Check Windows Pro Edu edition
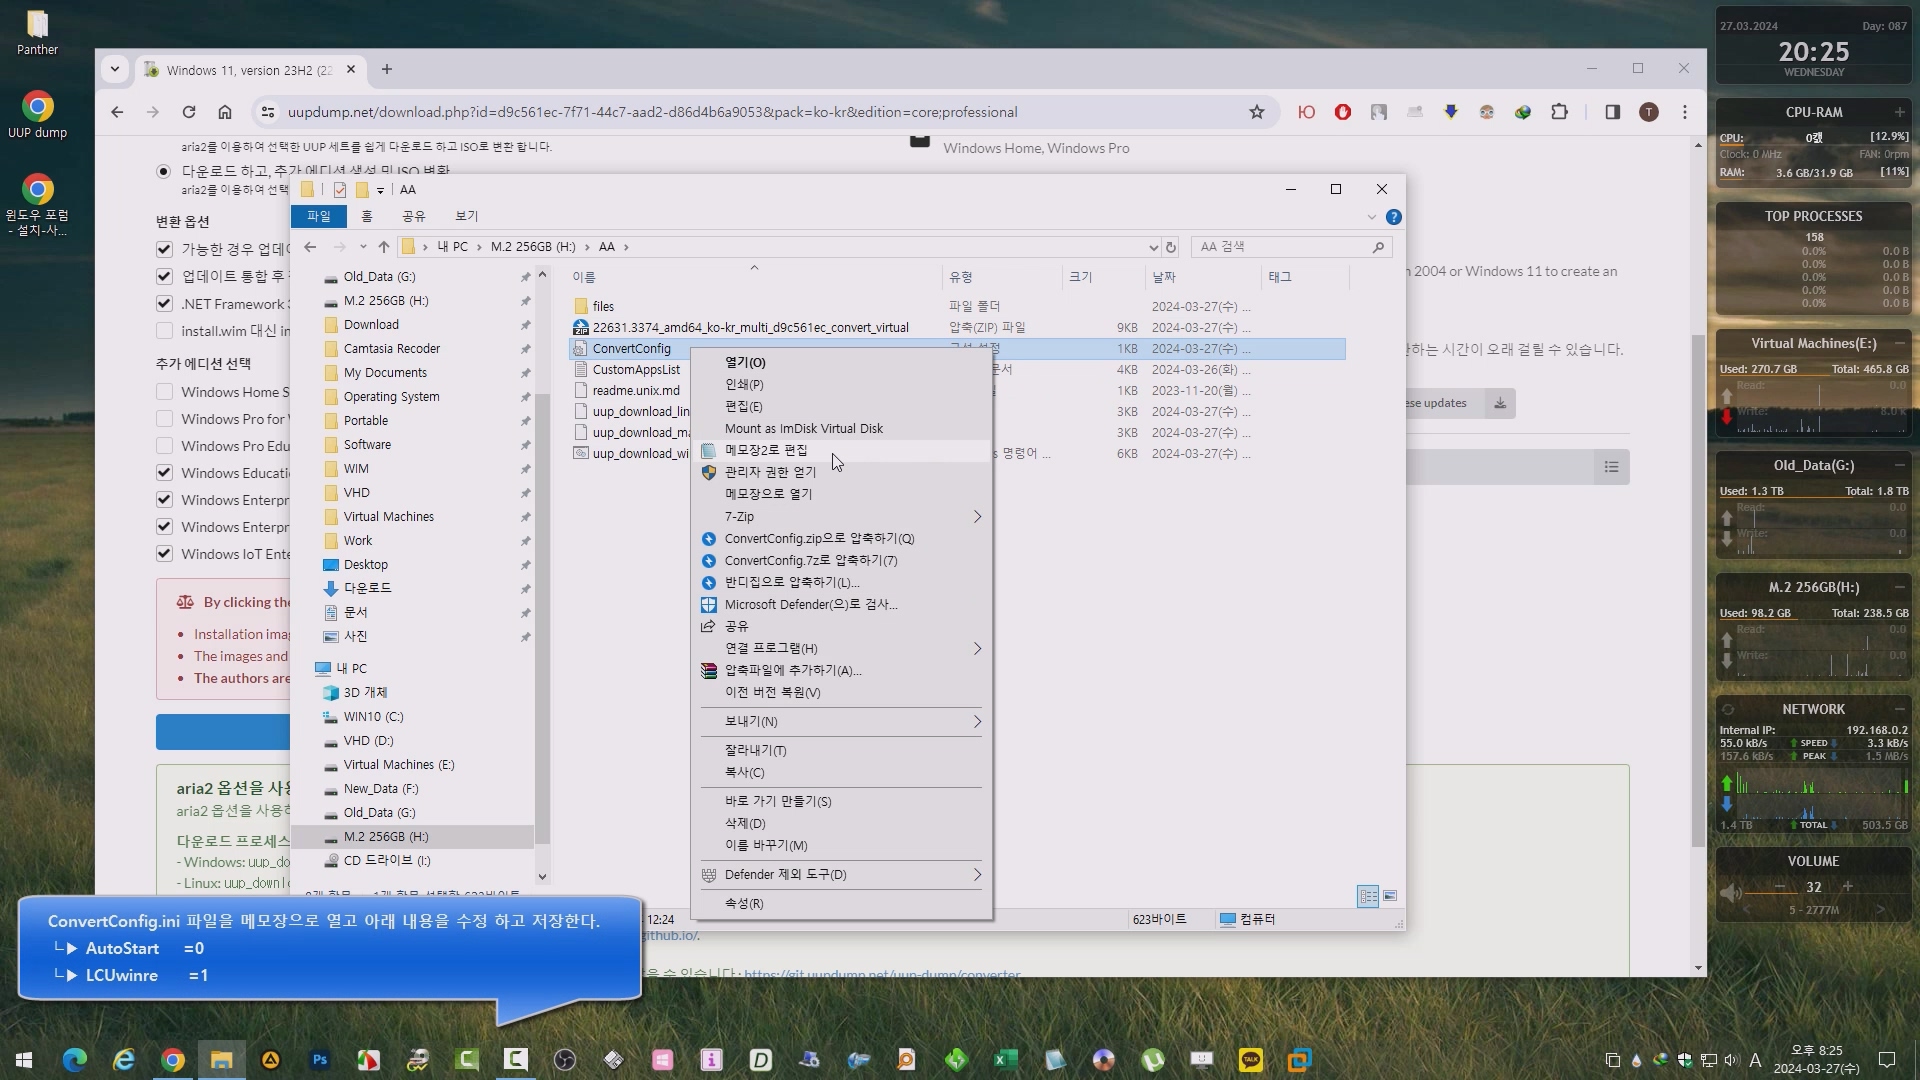 click(x=165, y=446)
